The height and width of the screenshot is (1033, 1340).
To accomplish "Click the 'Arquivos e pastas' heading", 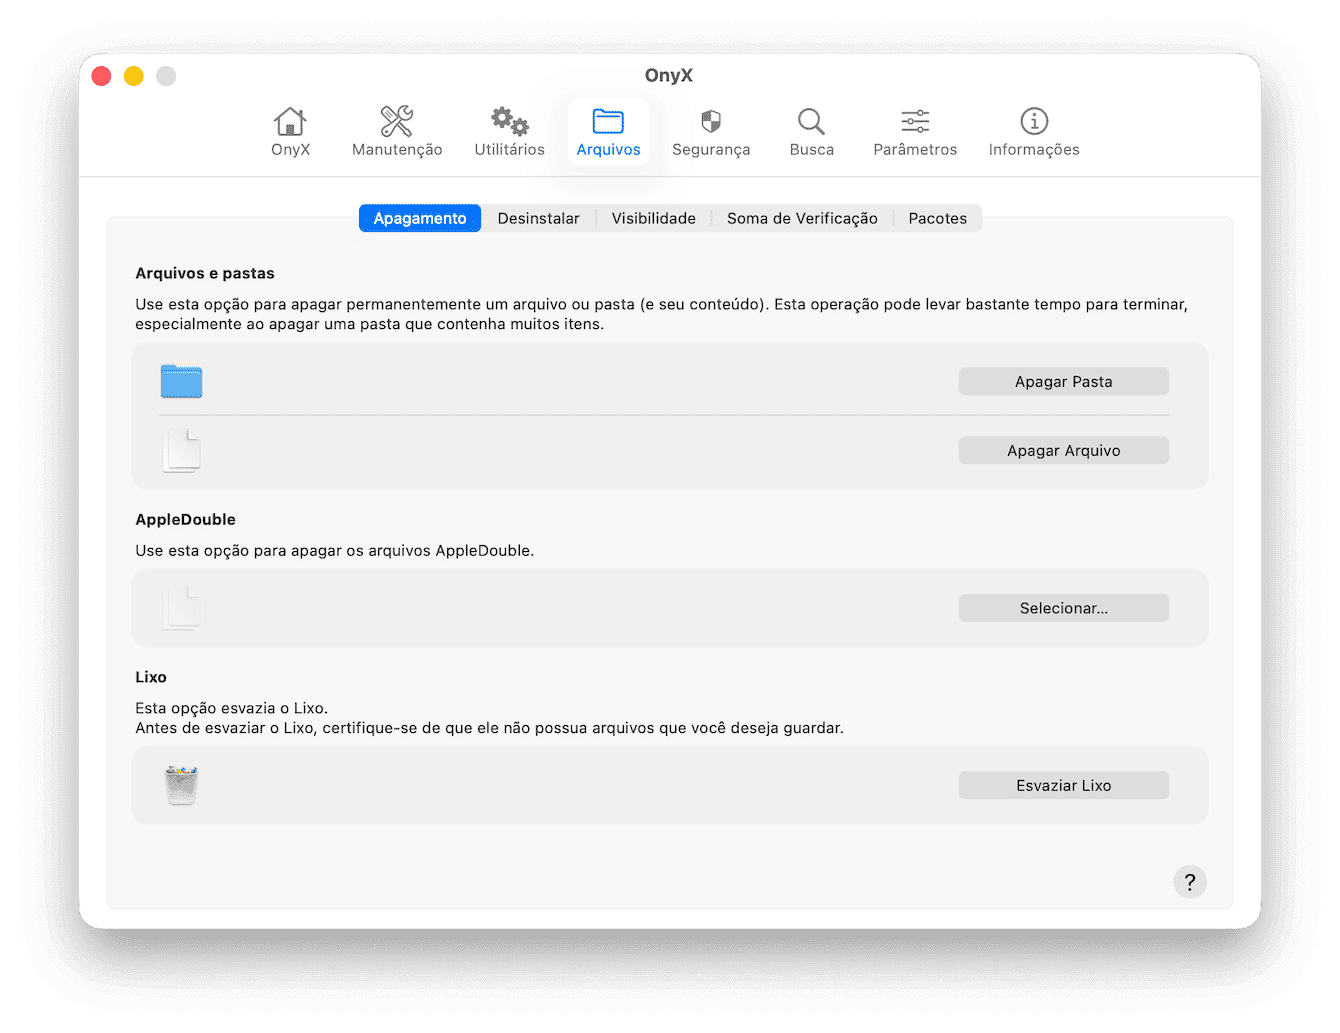I will coord(205,273).
